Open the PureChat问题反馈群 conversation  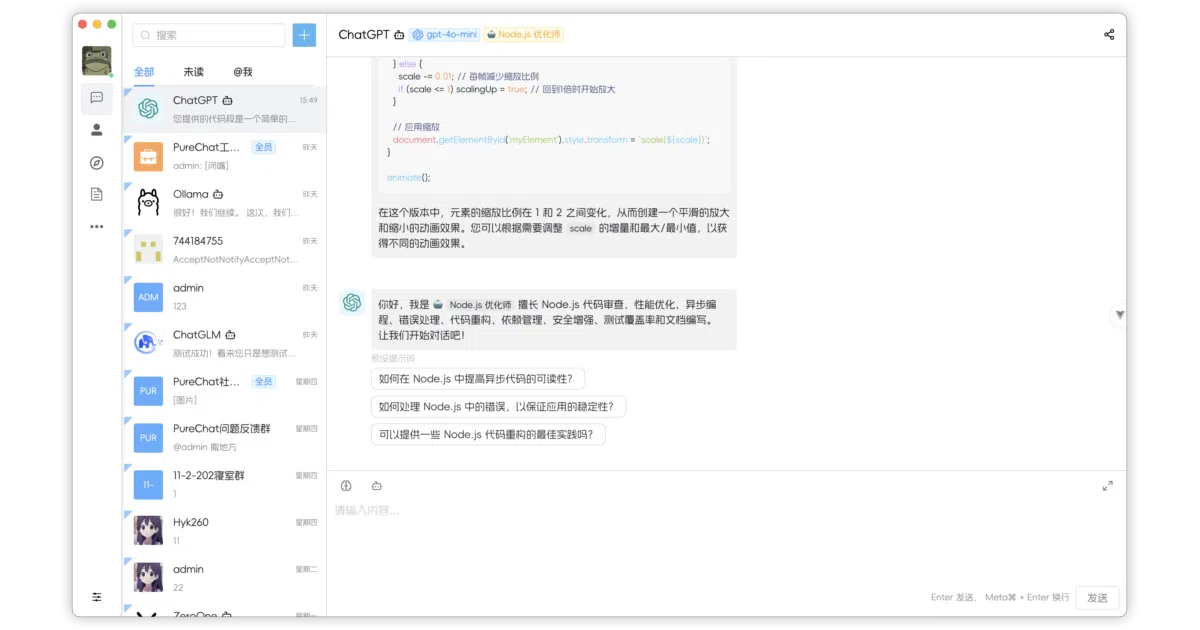pyautogui.click(x=224, y=438)
